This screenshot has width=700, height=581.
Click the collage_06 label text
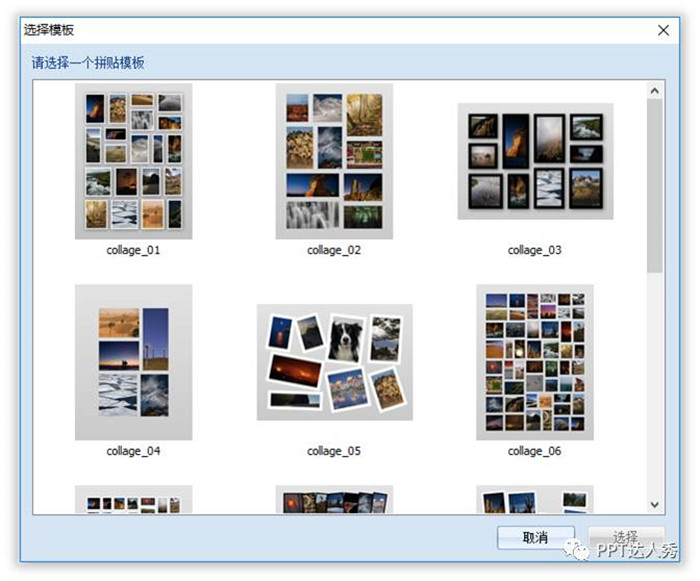tap(534, 451)
